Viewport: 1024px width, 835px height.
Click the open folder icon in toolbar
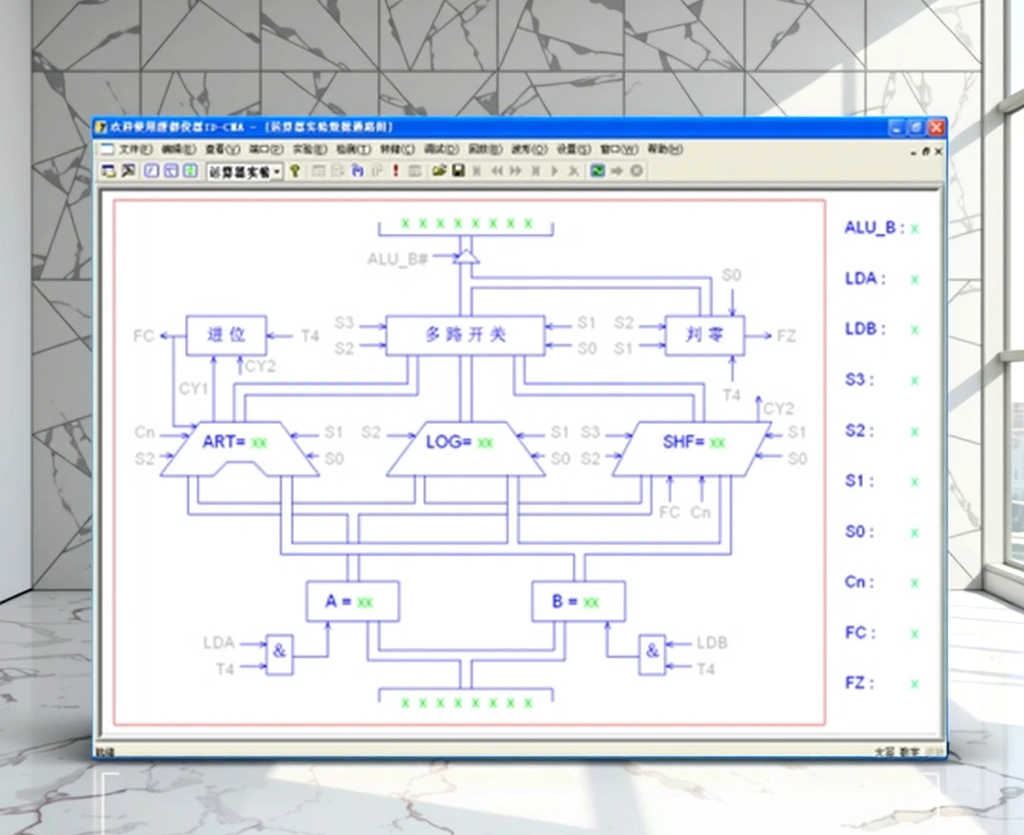coord(439,171)
